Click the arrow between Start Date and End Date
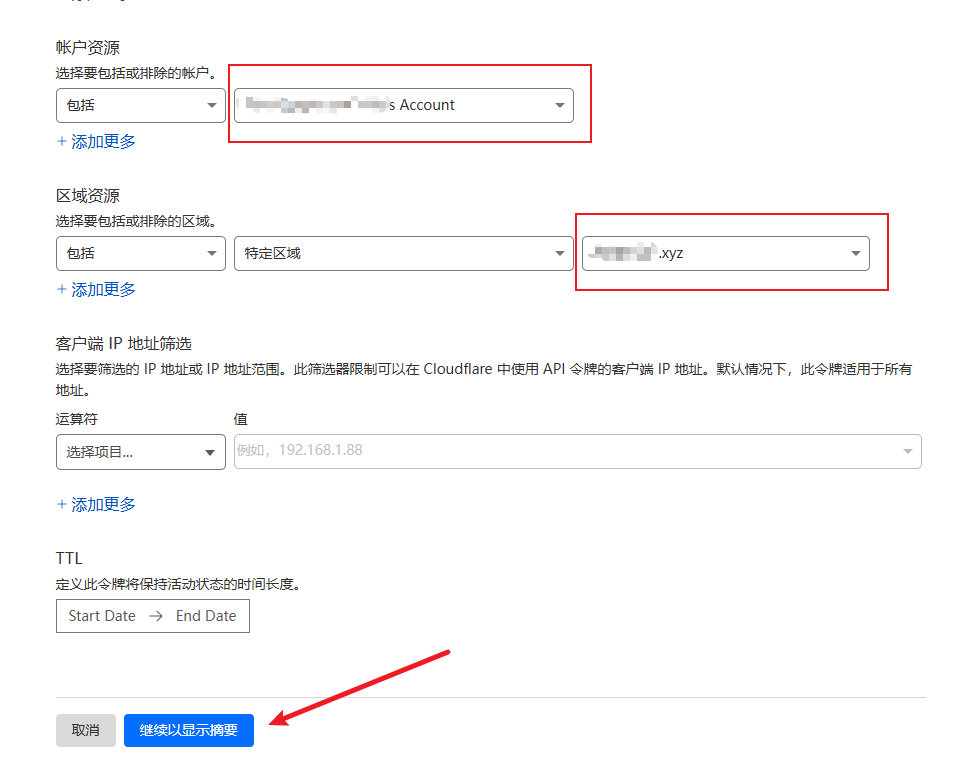Screen dimensions: 968x783 156,617
